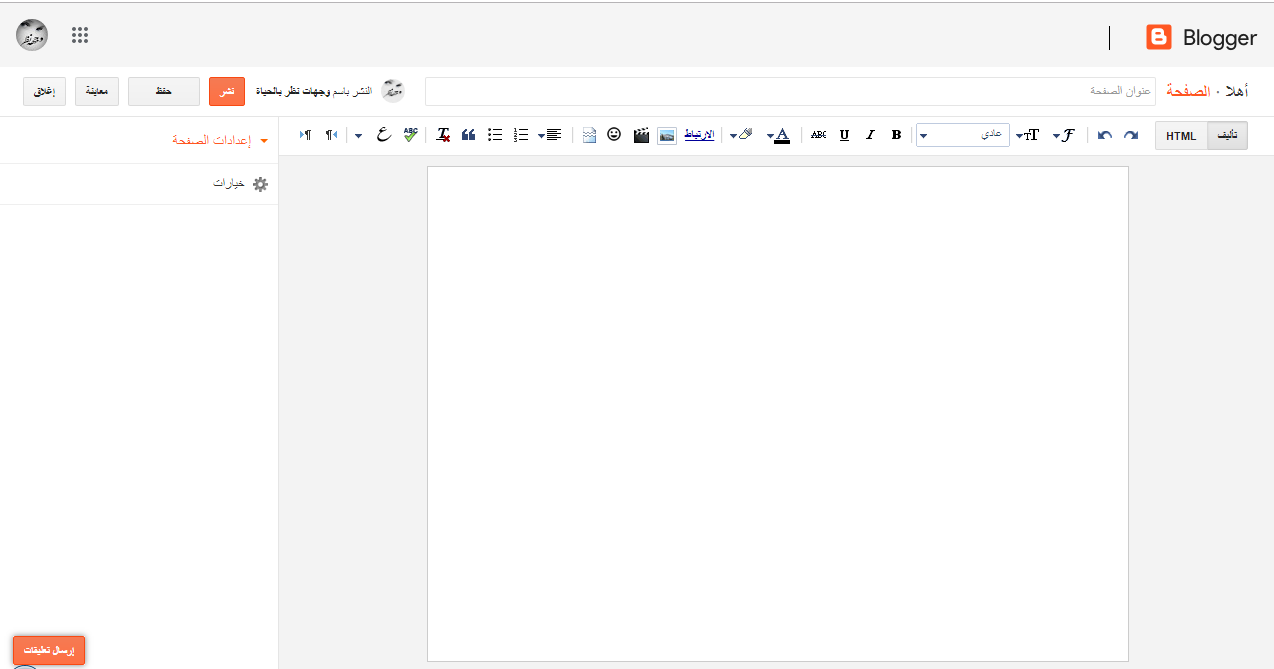Click the Blogger logo
The height and width of the screenshot is (669, 1274).
(x=1201, y=38)
